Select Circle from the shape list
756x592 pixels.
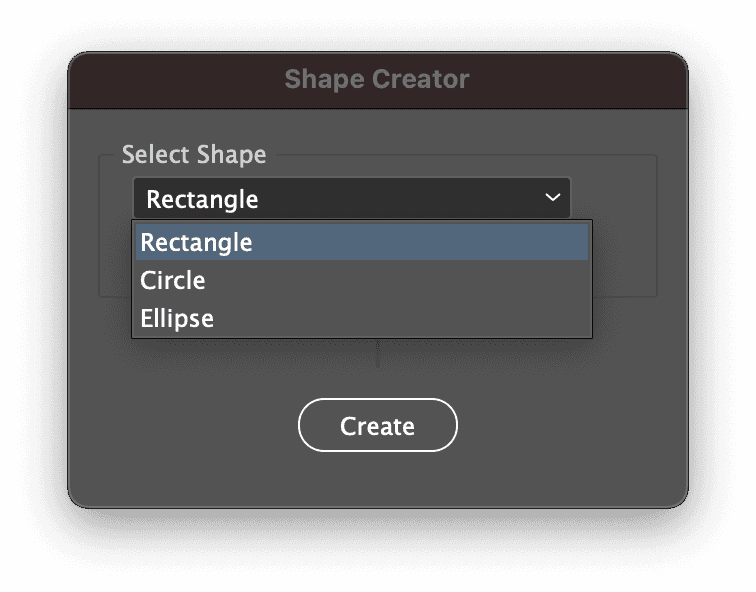tap(362, 280)
